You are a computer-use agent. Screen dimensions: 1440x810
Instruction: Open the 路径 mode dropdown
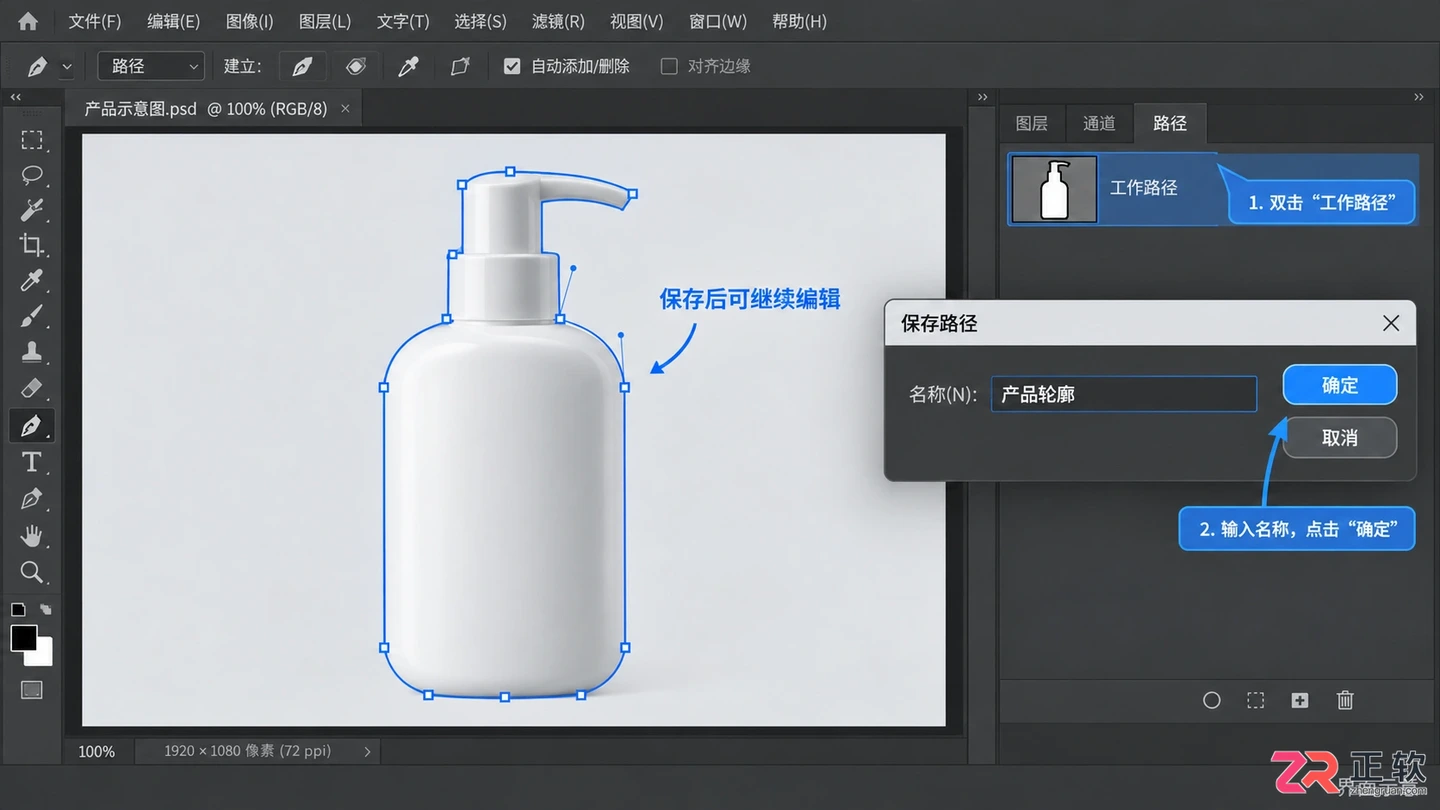[151, 66]
